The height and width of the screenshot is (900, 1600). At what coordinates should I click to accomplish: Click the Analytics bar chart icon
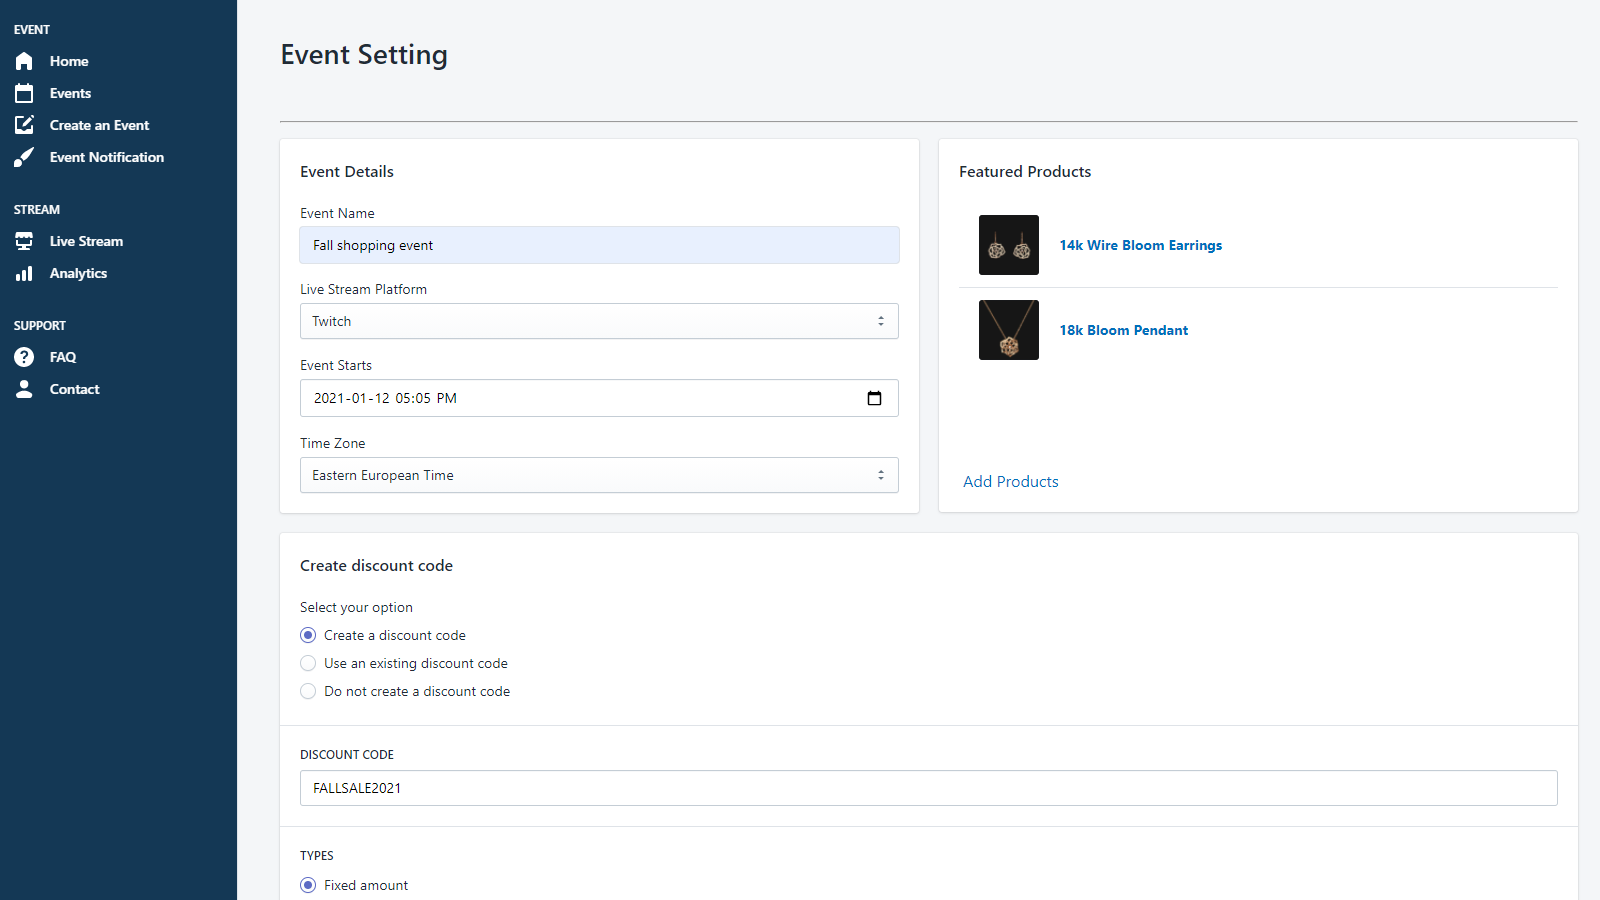coord(24,273)
